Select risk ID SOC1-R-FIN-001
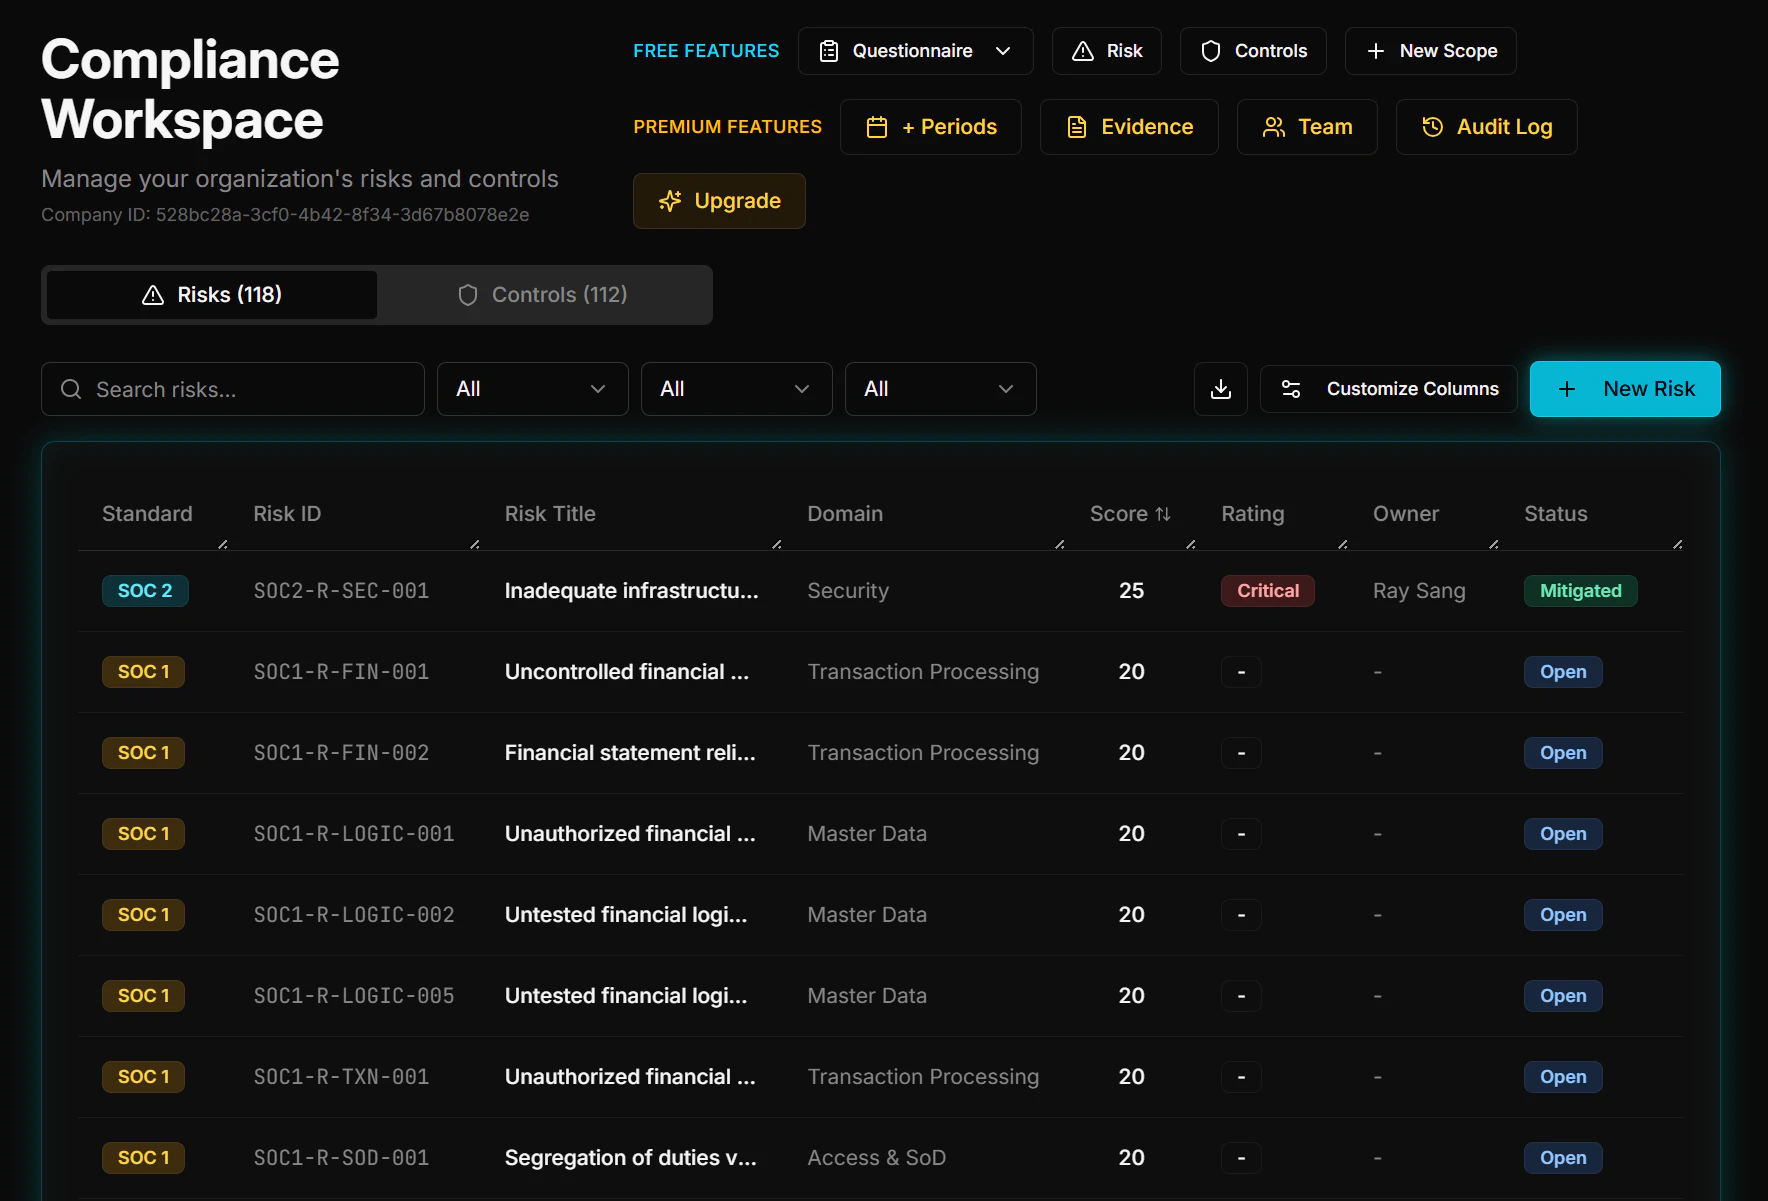 click(341, 672)
